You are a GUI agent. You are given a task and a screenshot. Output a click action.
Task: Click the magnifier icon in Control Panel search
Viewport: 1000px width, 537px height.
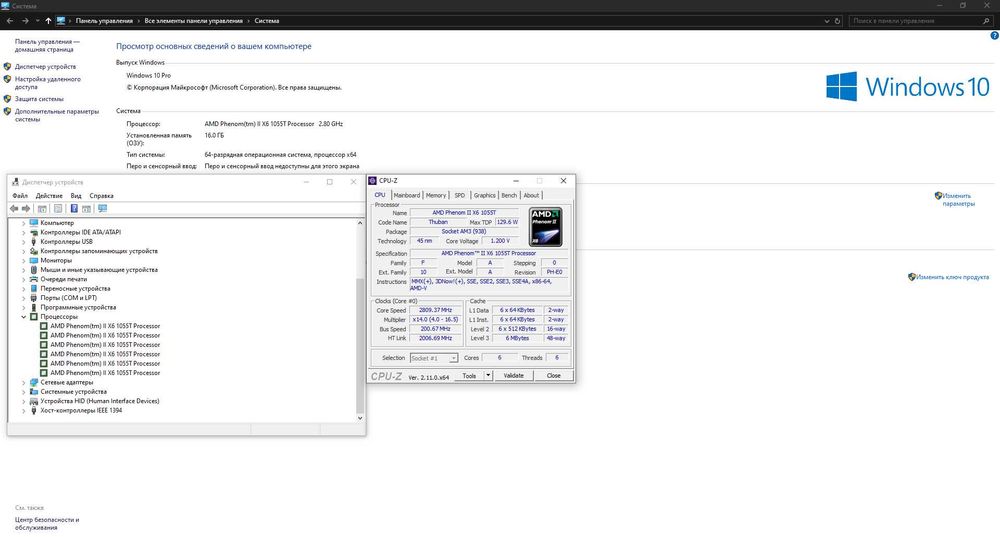tap(986, 20)
